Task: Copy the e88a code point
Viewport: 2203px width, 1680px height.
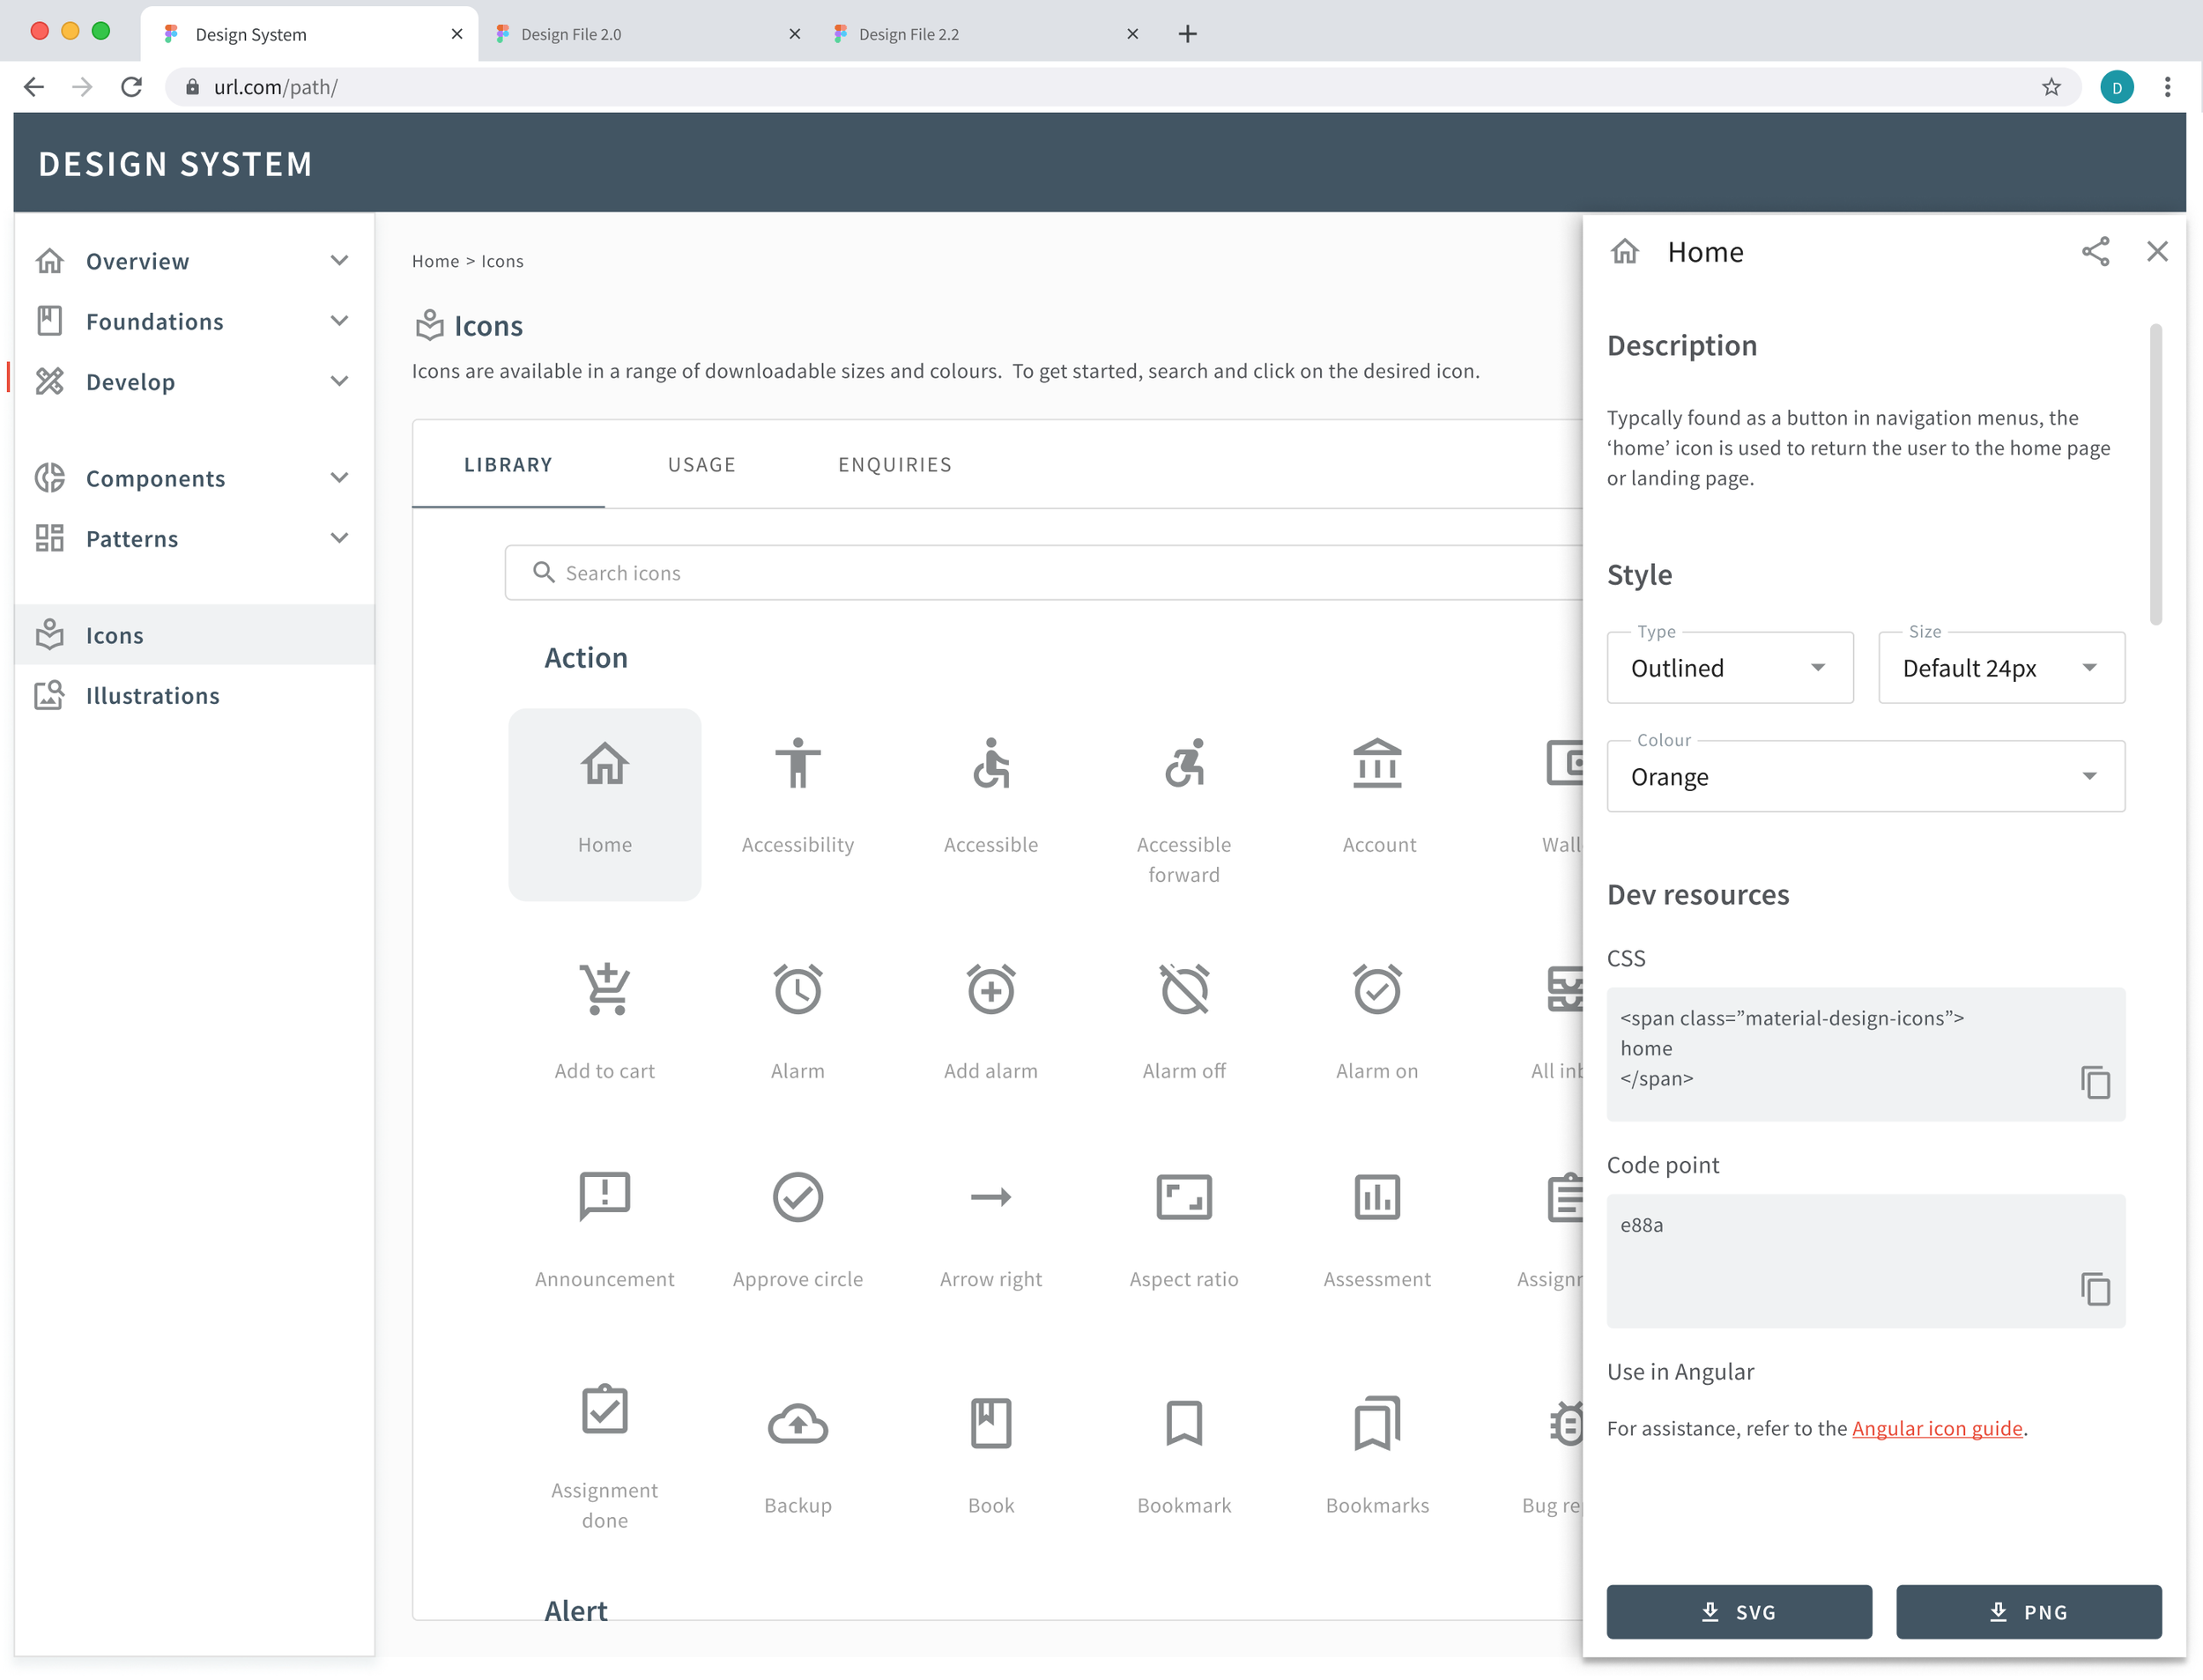Action: tap(2096, 1289)
